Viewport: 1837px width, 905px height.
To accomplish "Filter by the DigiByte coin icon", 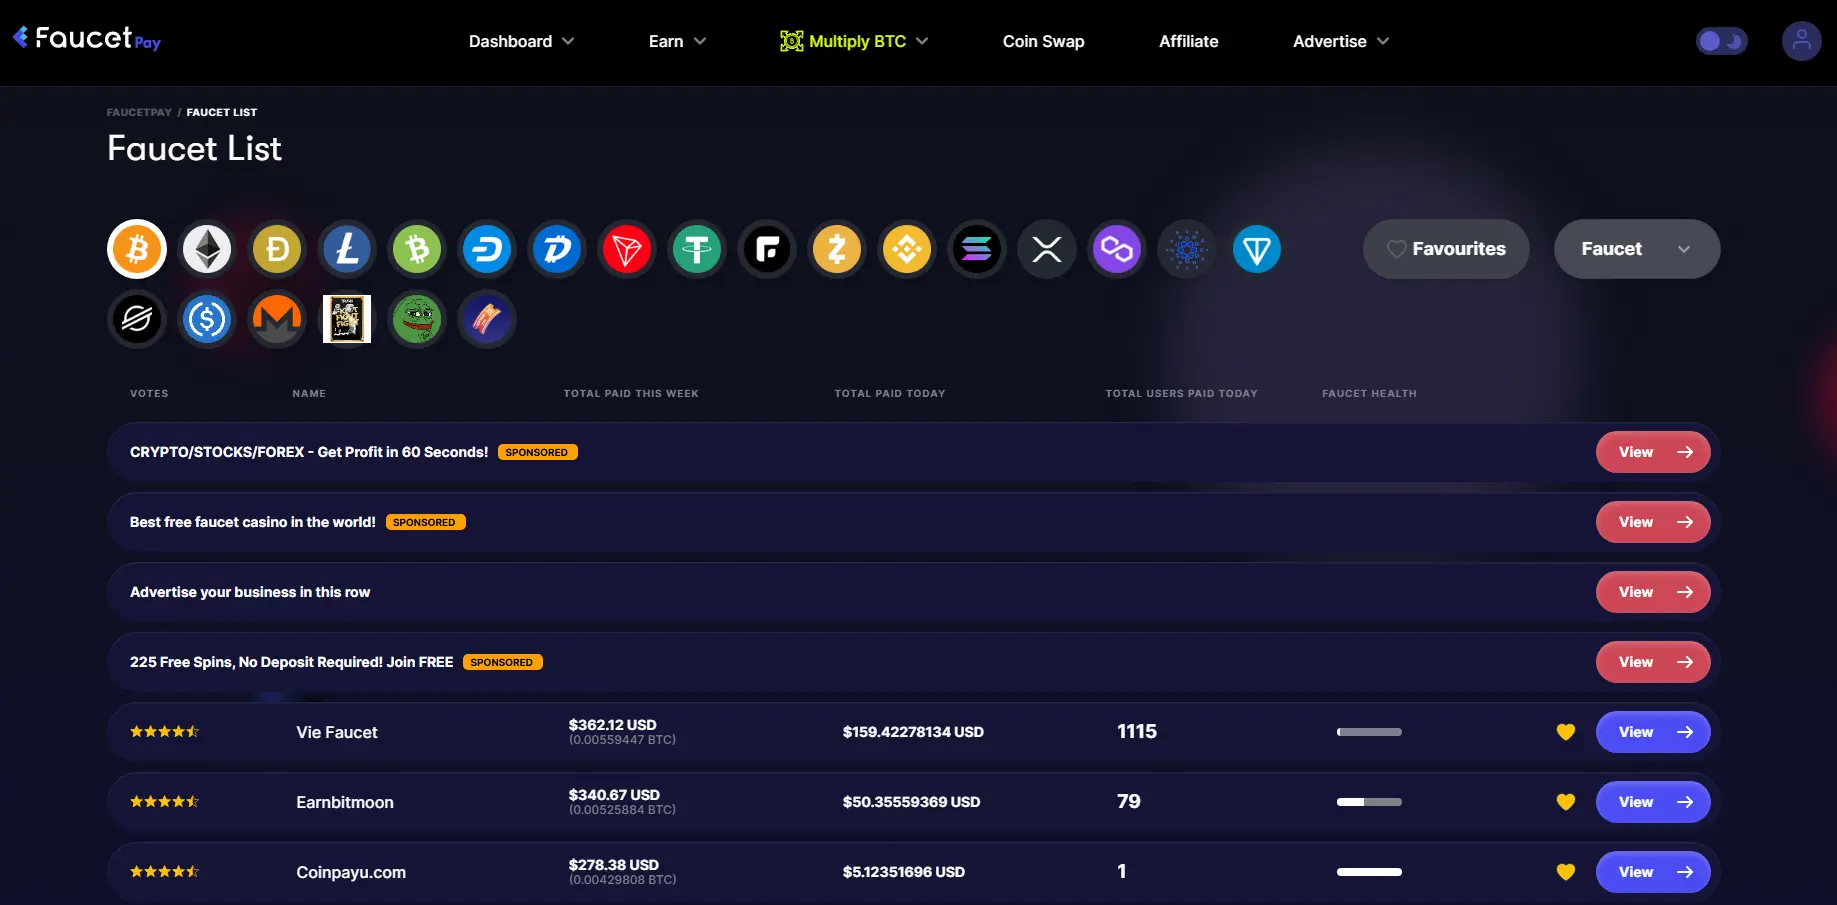I will (557, 249).
